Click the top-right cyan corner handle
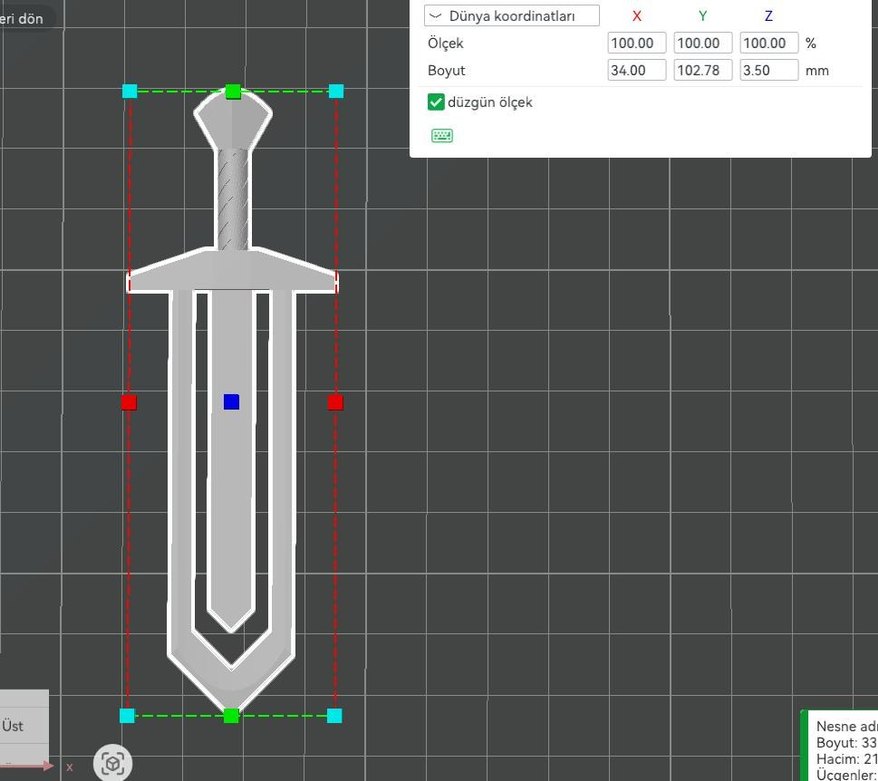The height and width of the screenshot is (781, 878). pyautogui.click(x=336, y=91)
